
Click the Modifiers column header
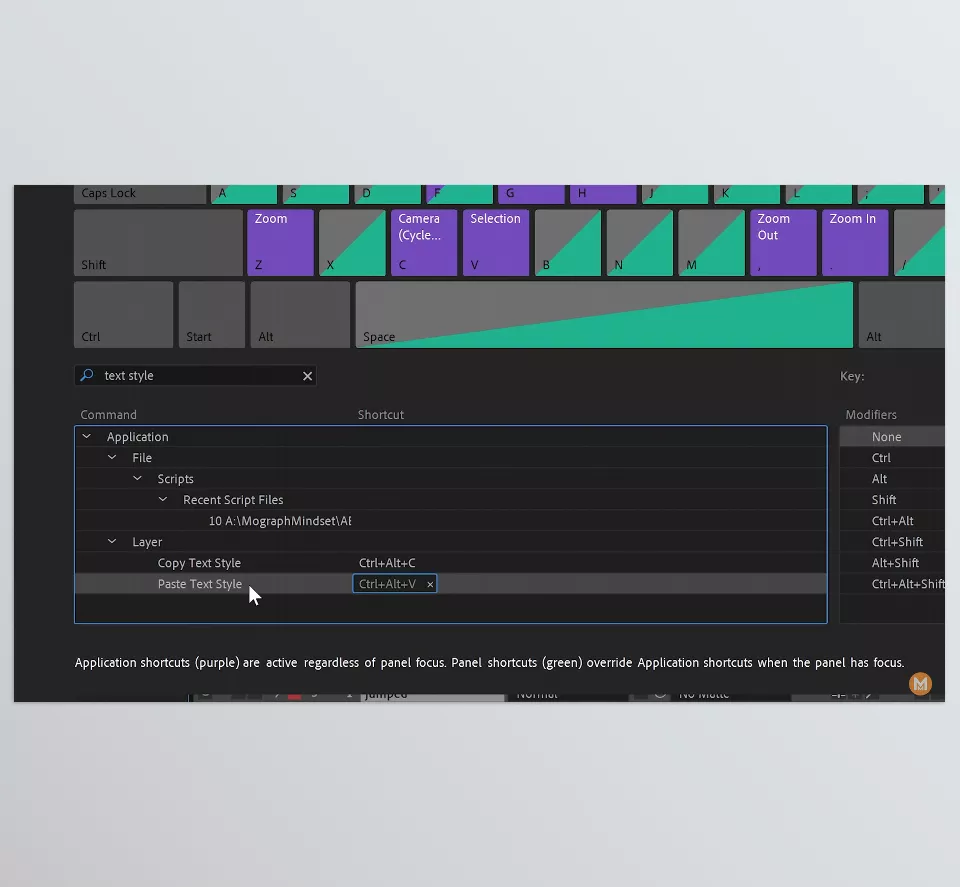(871, 414)
